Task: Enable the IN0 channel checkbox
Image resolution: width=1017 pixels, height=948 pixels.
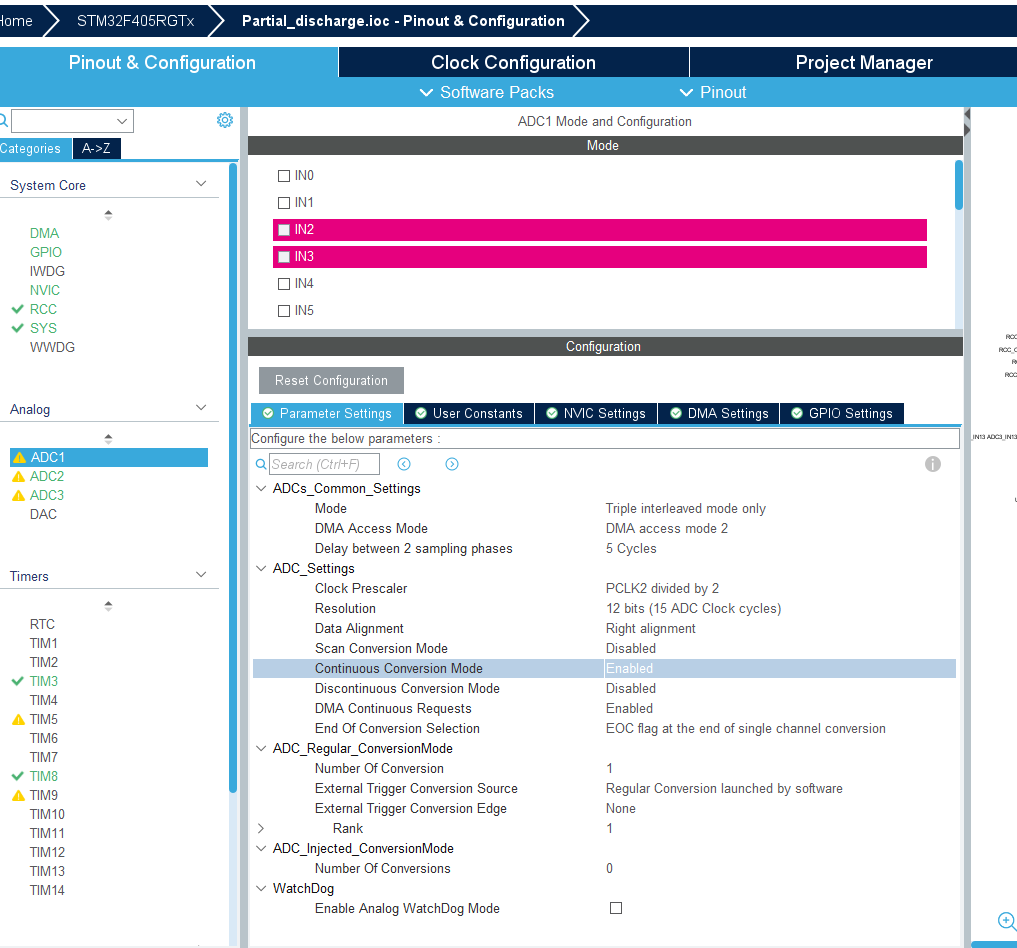Action: tap(283, 176)
